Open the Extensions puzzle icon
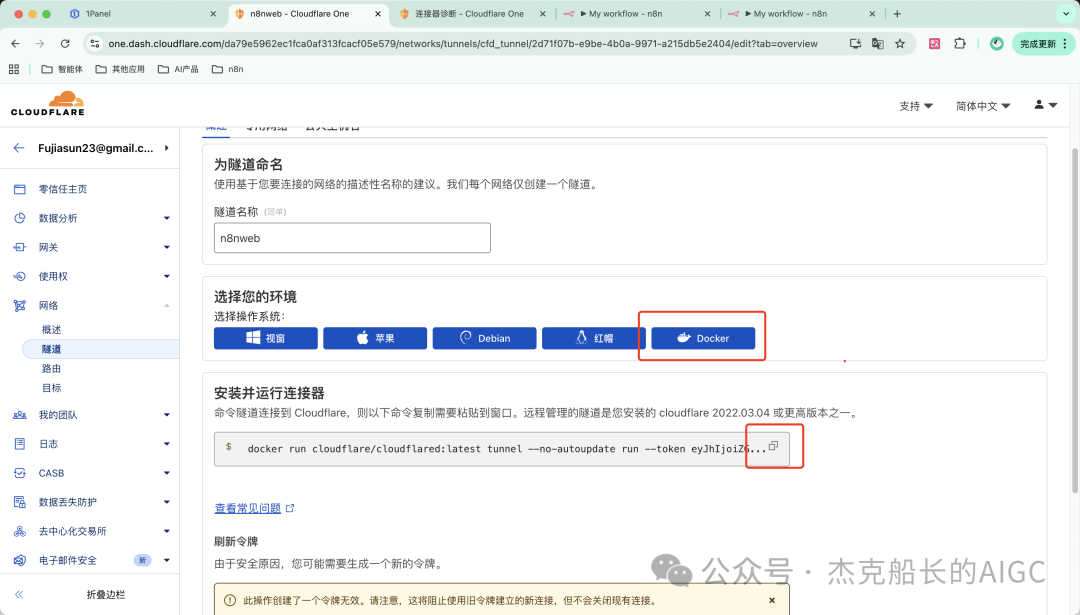Screen dimensions: 1080x615 [x=959, y=43]
